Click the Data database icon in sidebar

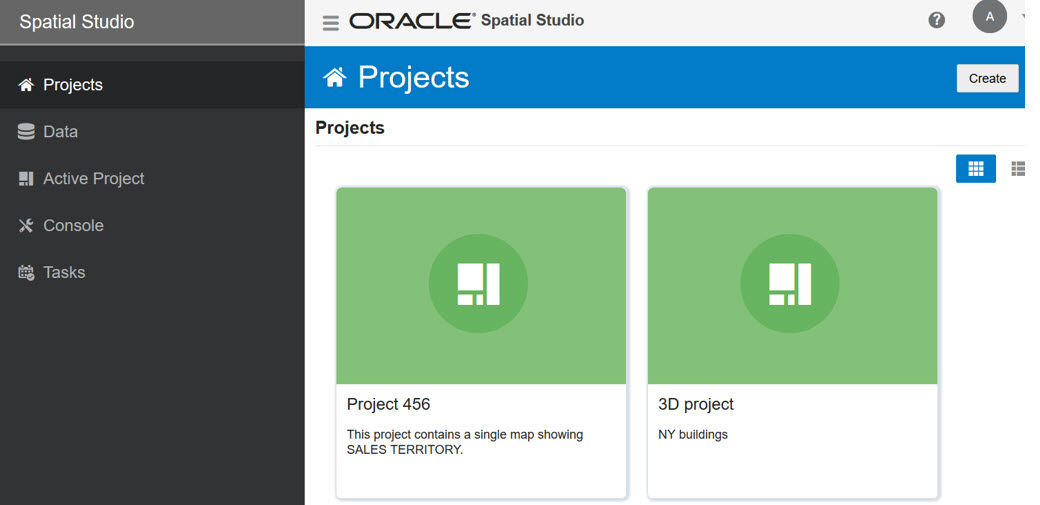[26, 131]
